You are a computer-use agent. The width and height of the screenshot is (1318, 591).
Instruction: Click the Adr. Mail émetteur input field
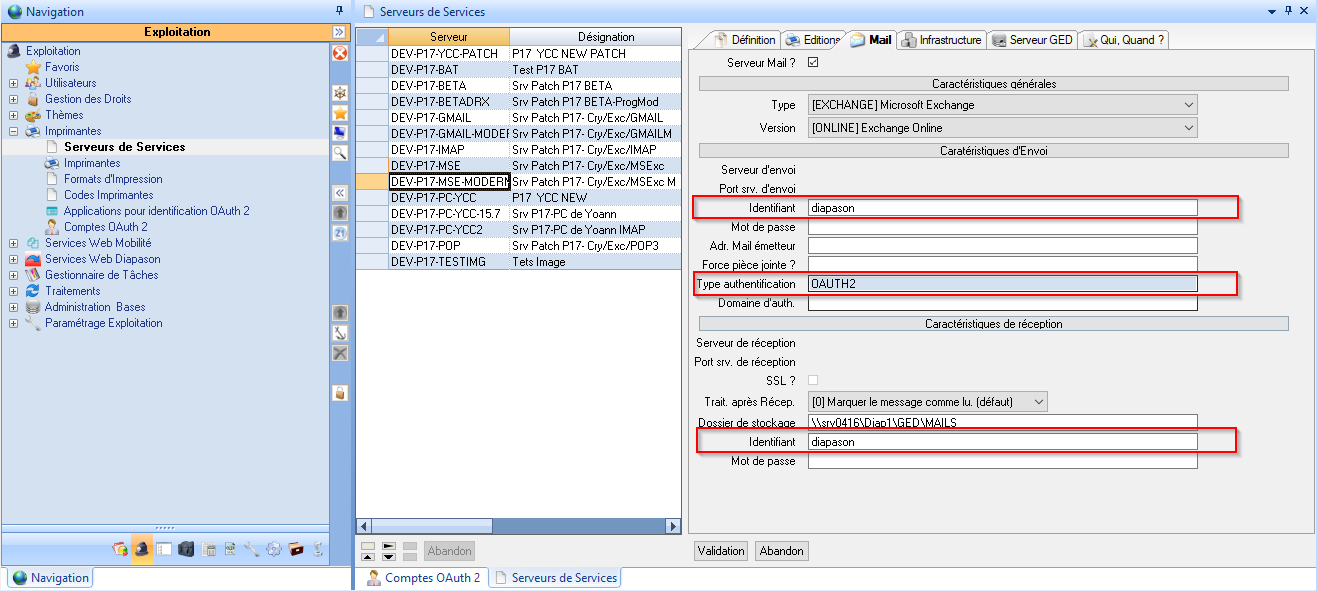coord(1002,246)
